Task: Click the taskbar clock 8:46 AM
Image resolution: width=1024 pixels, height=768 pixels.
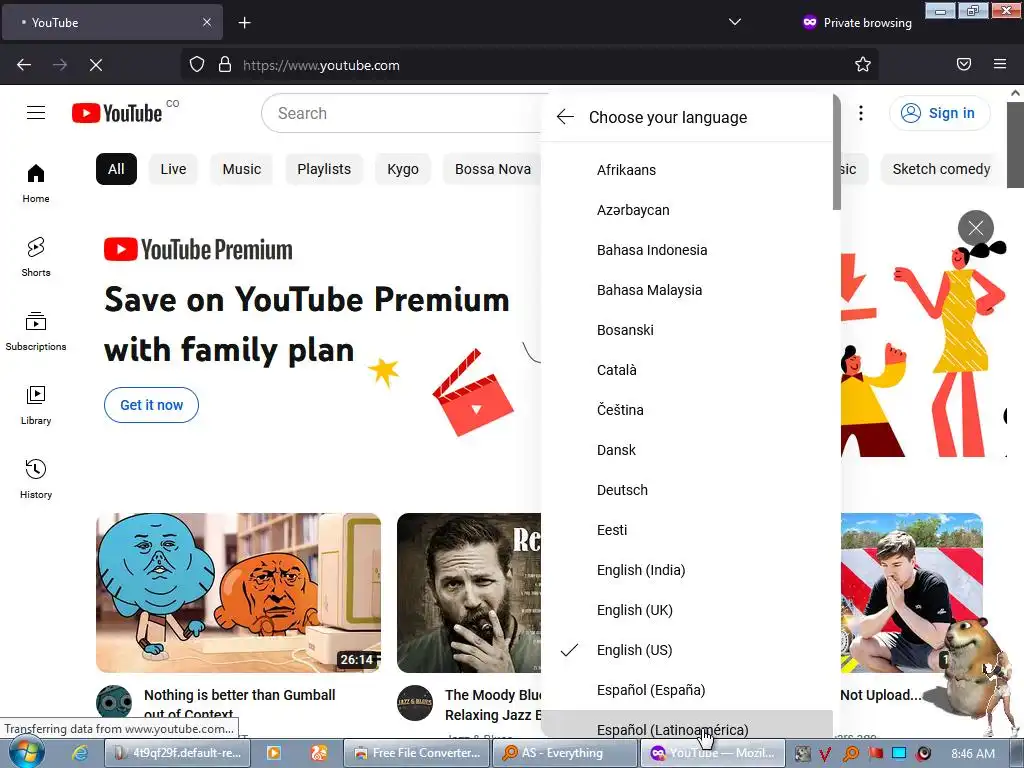Action: 973,753
